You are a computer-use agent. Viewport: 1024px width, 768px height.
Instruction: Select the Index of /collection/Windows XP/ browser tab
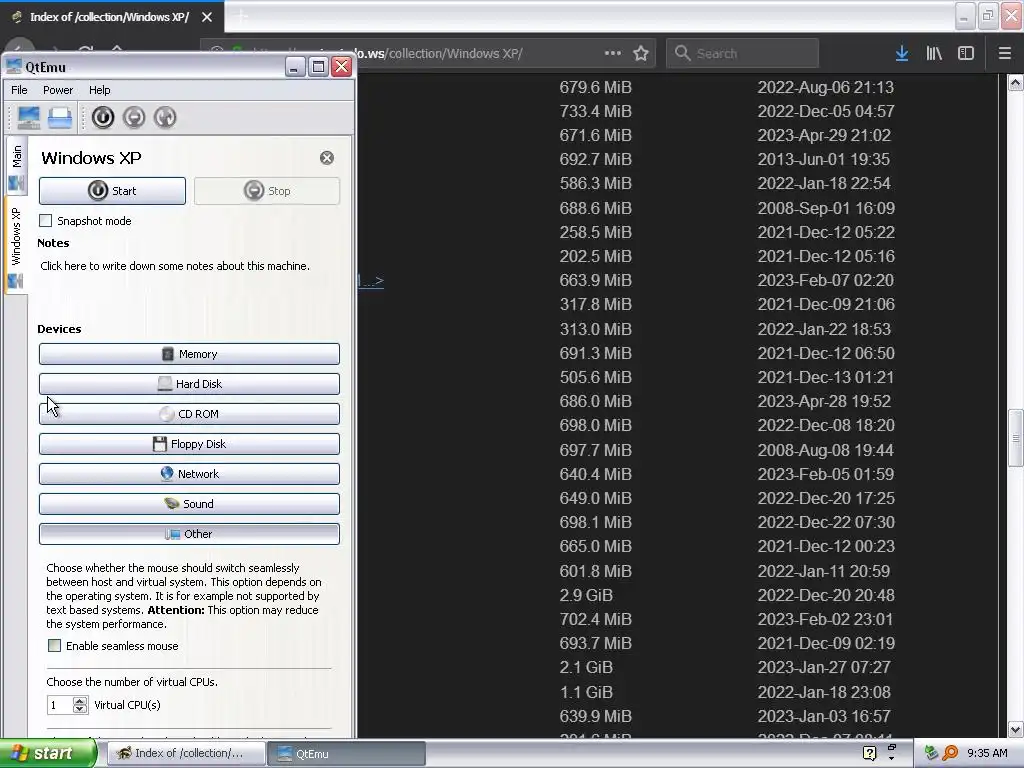click(x=109, y=17)
